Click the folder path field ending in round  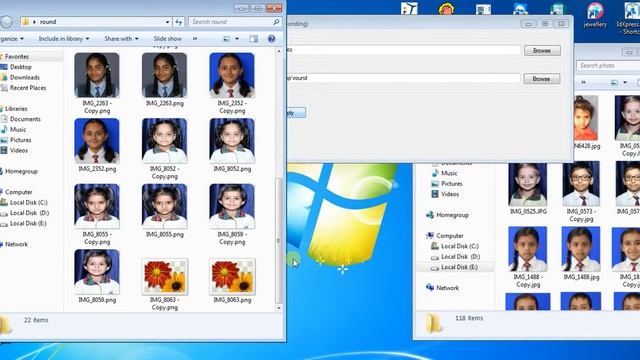tap(404, 78)
